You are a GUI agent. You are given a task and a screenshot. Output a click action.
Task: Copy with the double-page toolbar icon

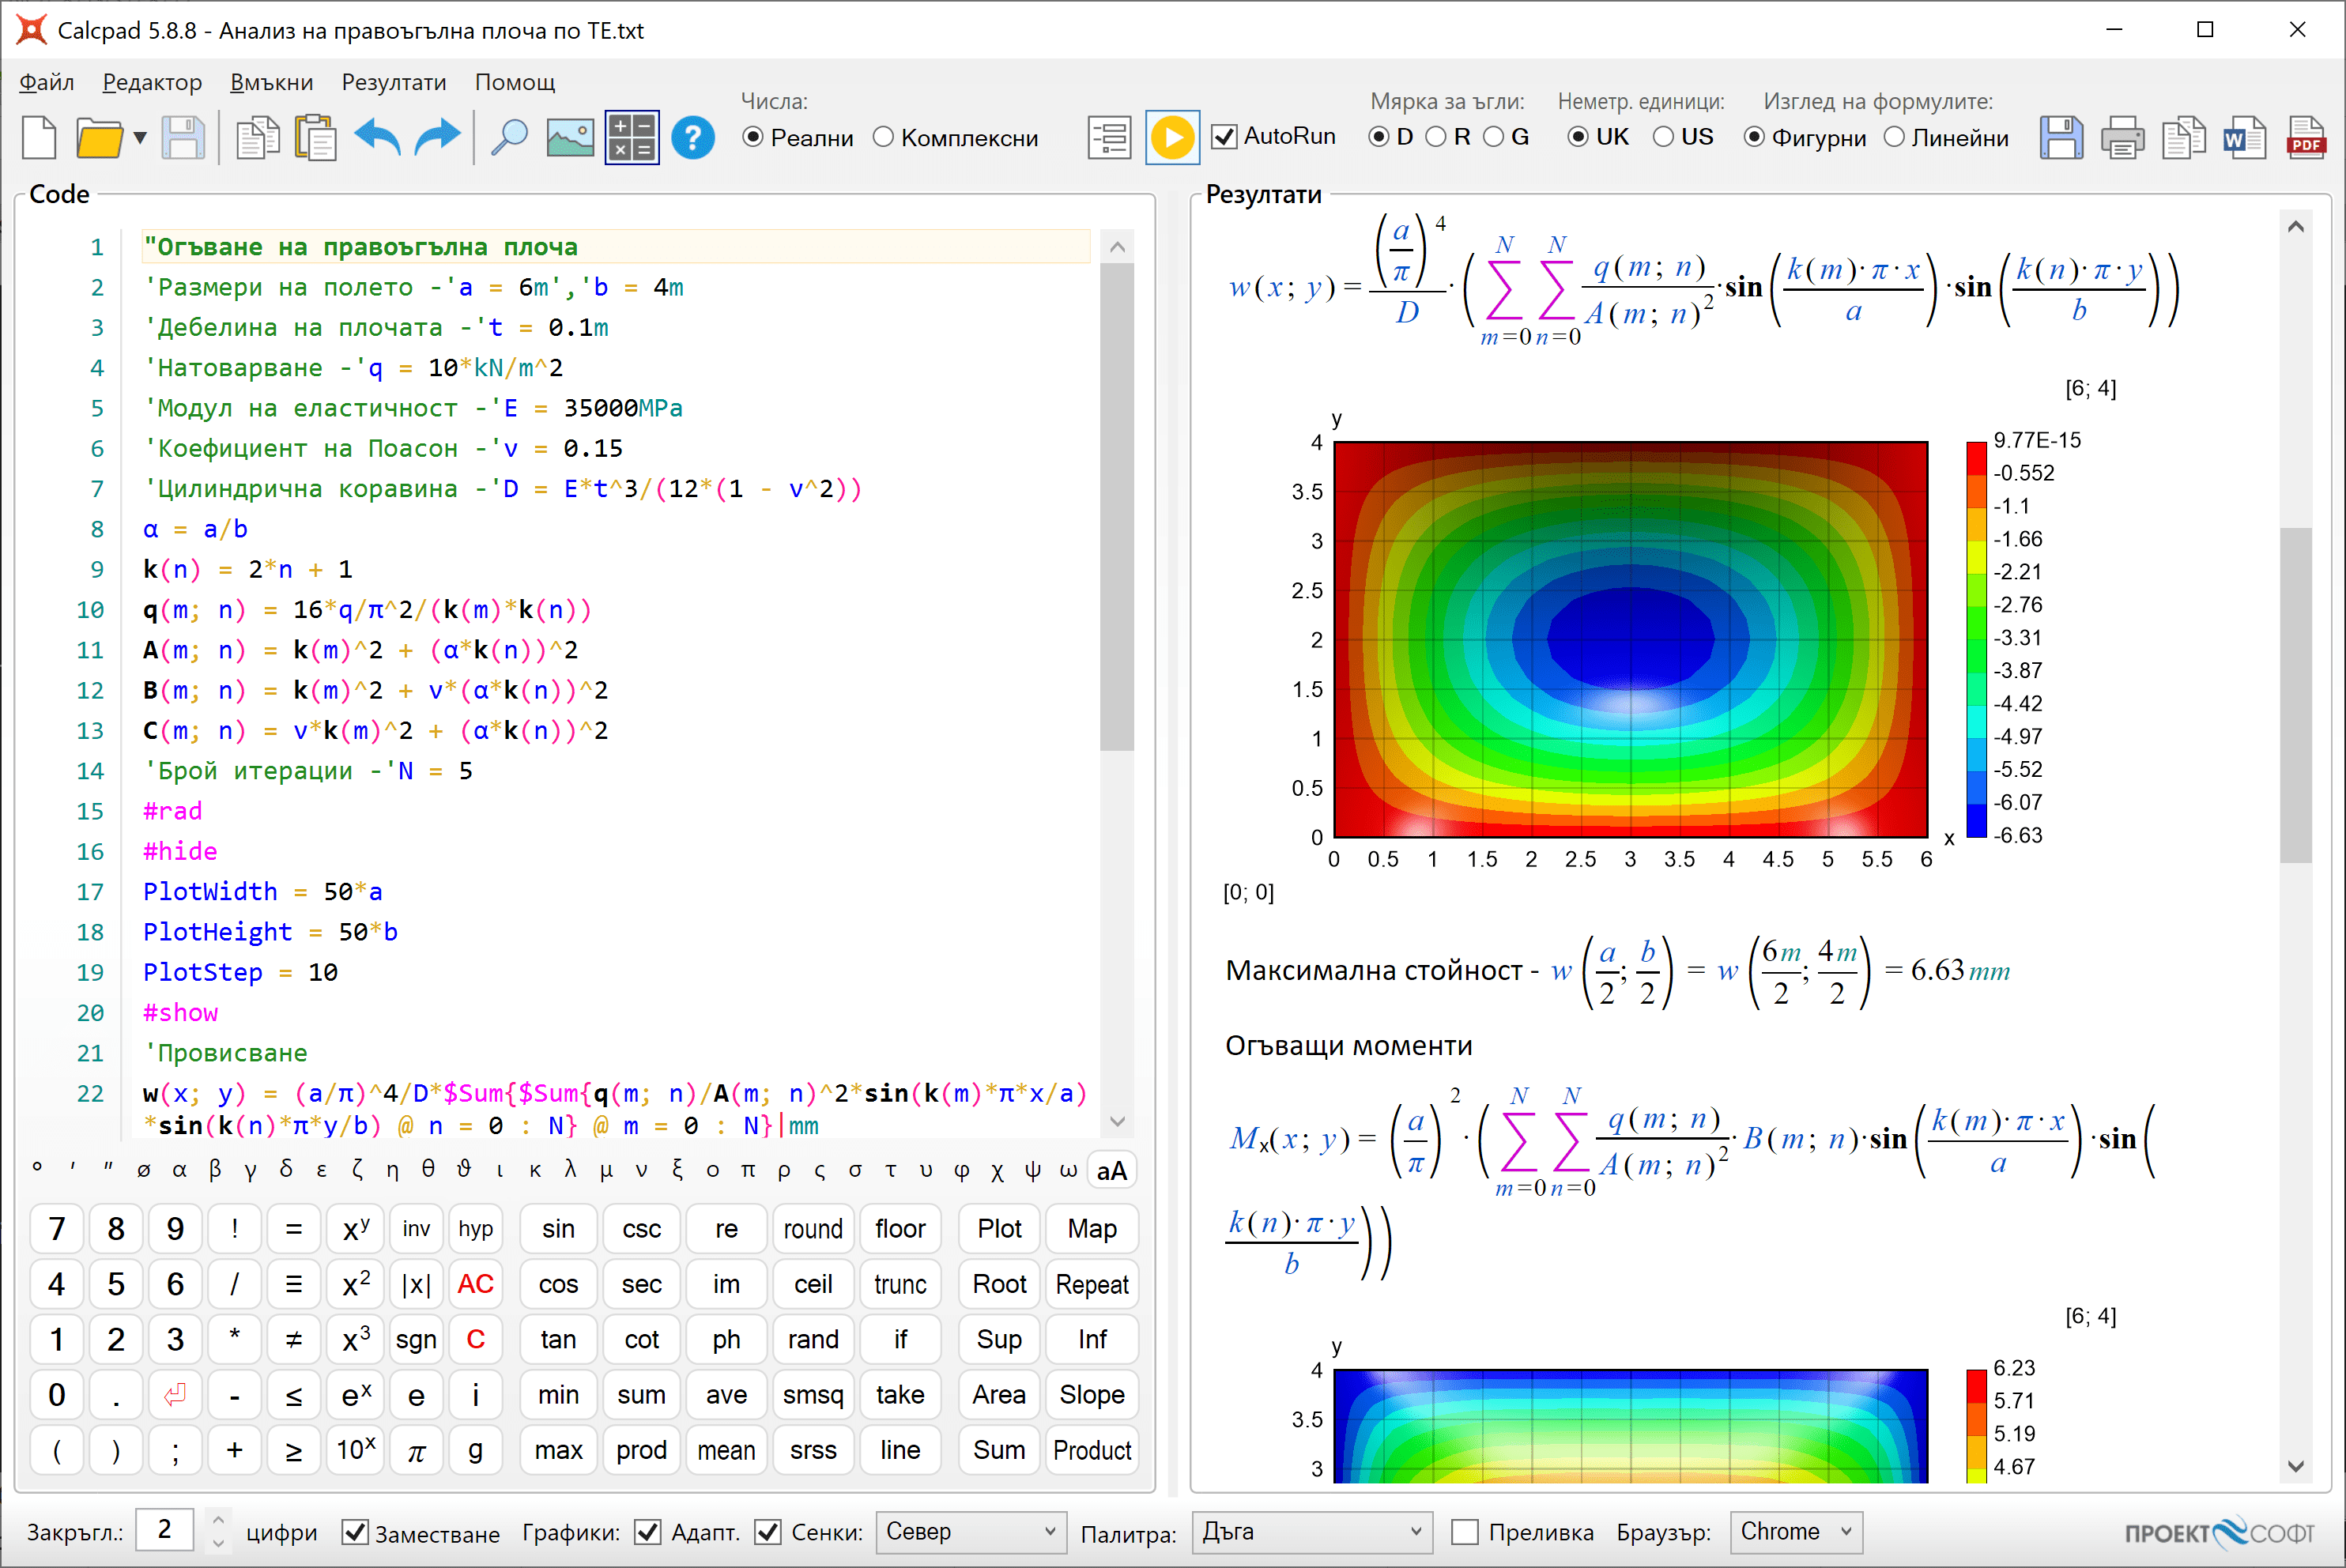click(257, 138)
